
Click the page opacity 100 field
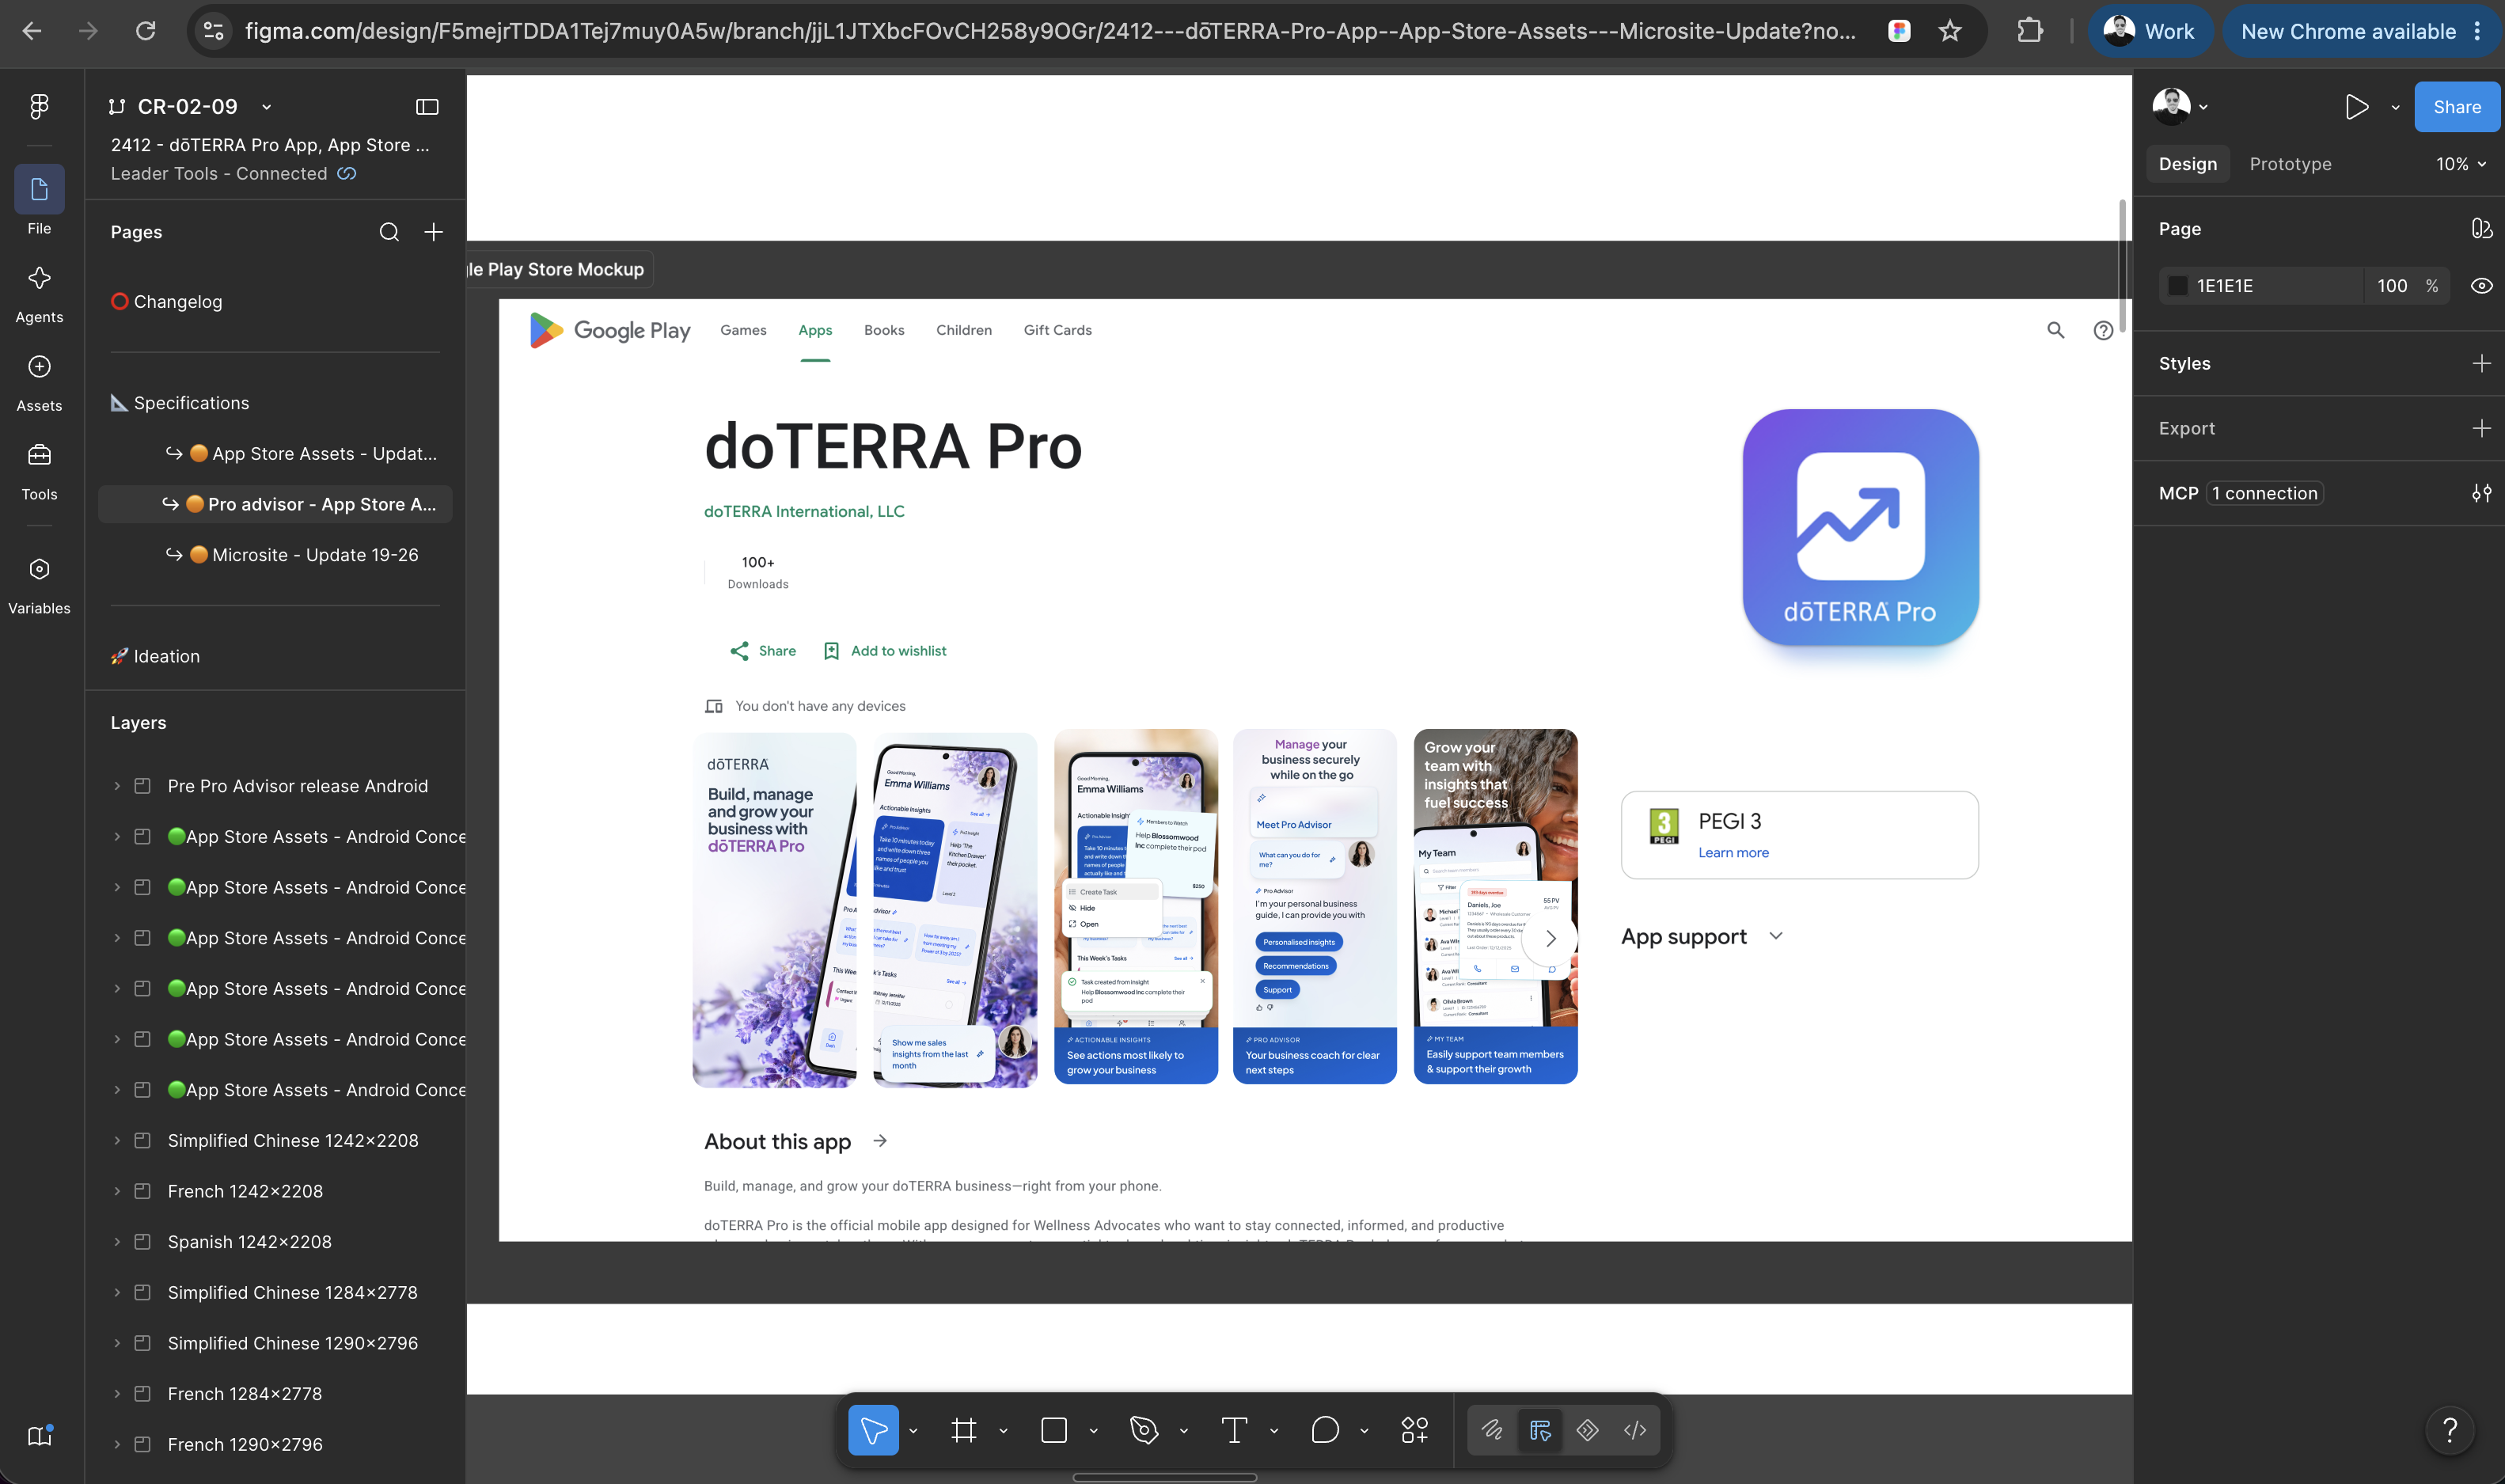[2392, 286]
